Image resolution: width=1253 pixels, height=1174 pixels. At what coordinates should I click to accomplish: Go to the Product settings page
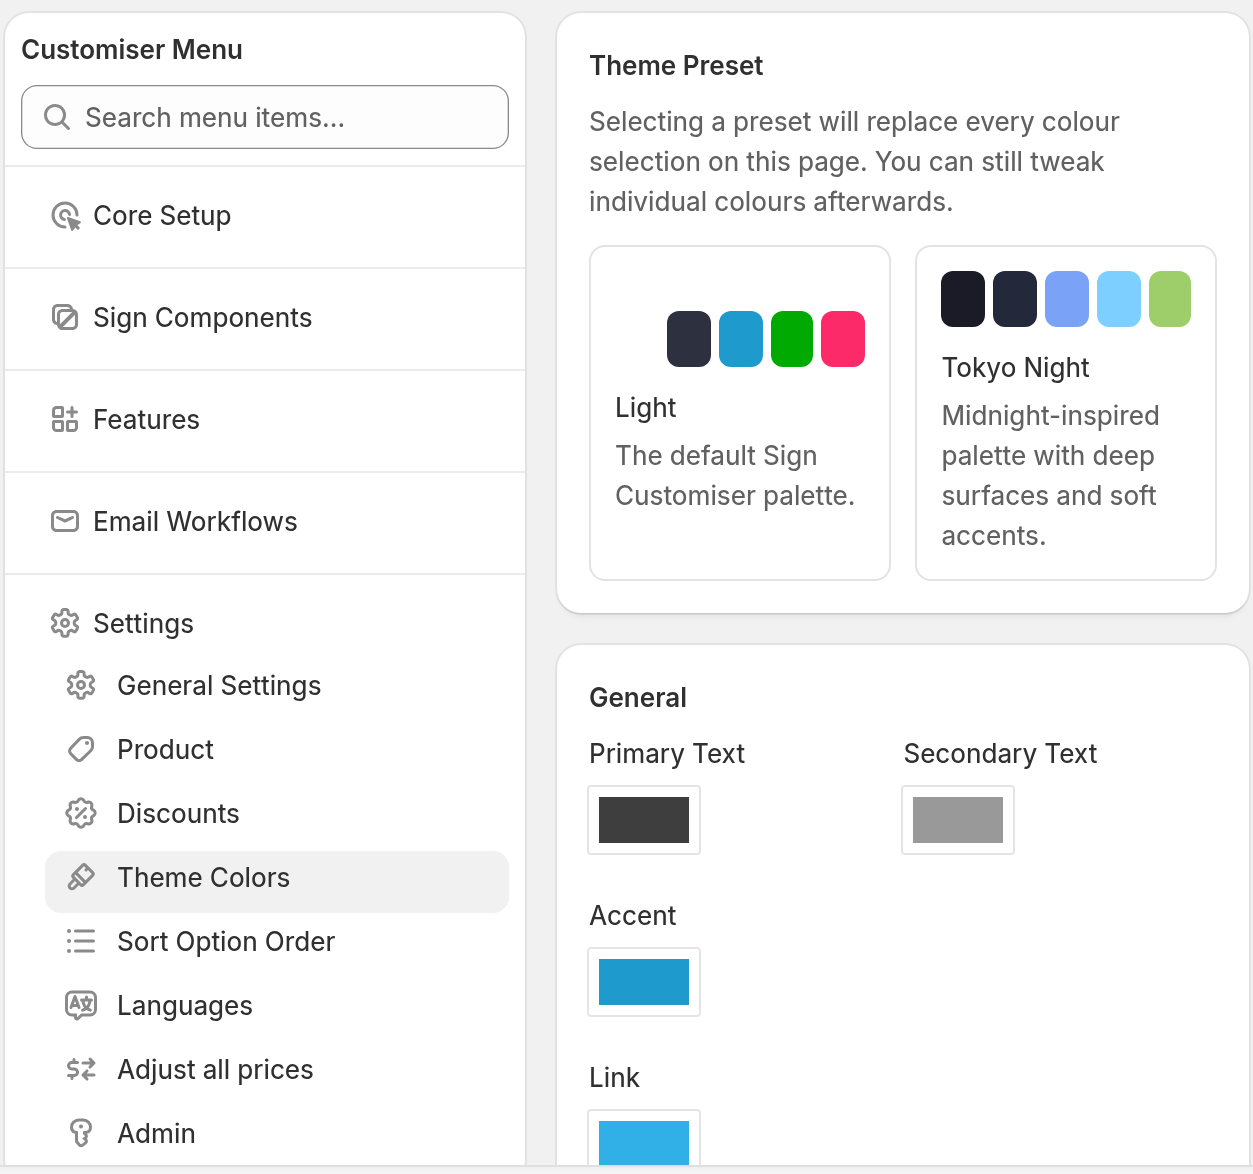277,750
